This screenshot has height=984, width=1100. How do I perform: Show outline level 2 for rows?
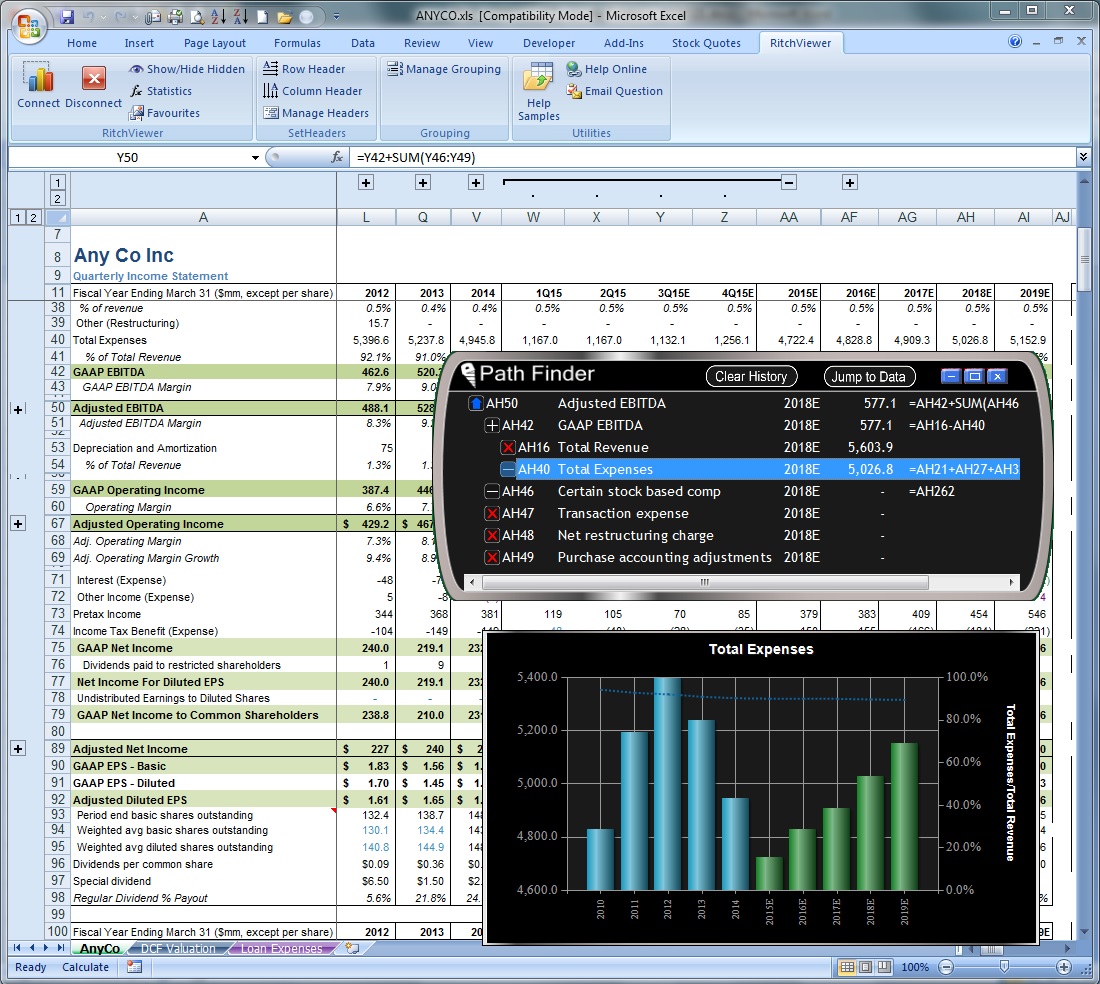tap(33, 217)
